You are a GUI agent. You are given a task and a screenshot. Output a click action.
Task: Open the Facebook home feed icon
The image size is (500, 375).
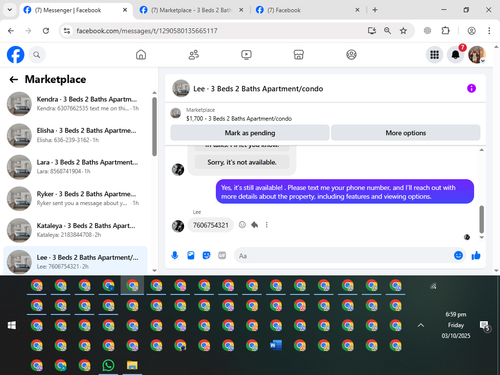(x=141, y=55)
